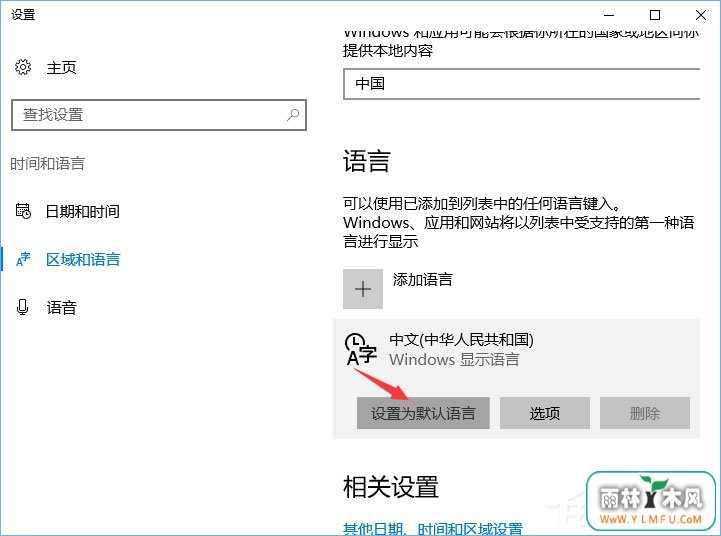Click the 设置为默认语言 button

(423, 413)
